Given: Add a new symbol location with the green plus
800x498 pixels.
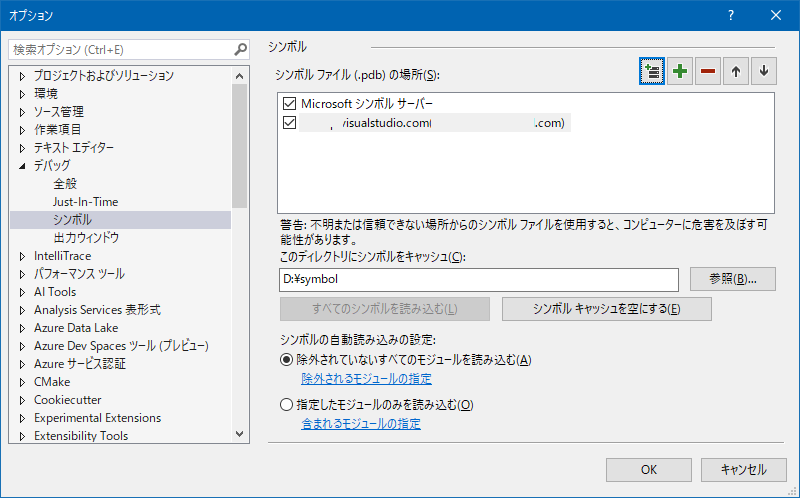Looking at the screenshot, I should point(680,71).
